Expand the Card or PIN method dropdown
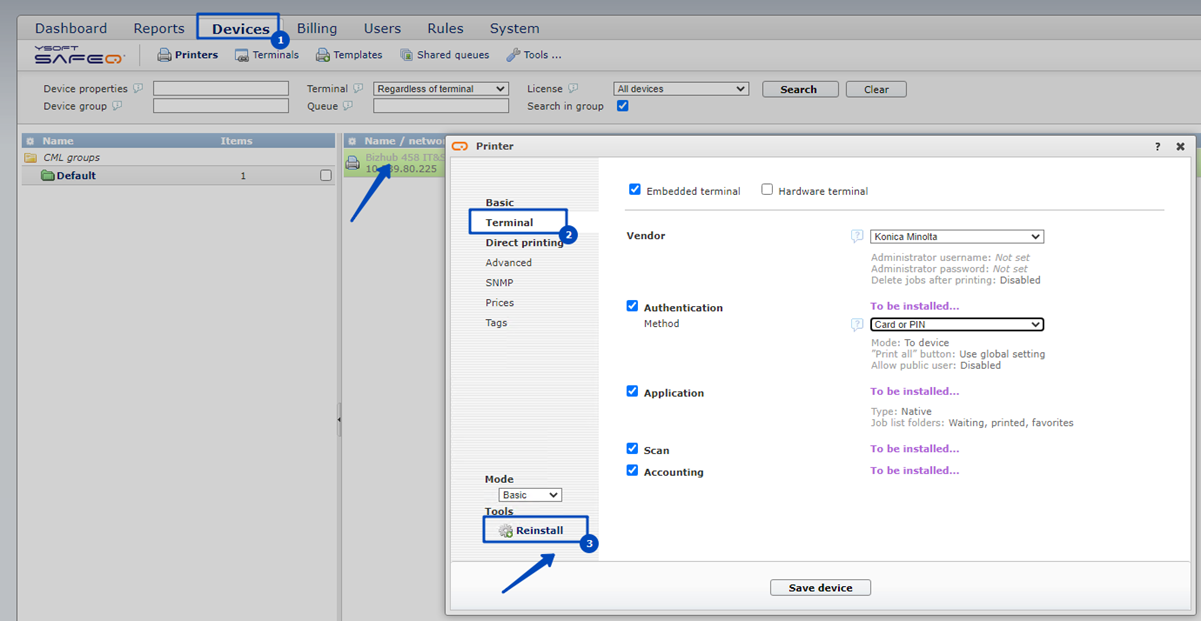Screen dimensions: 1201x621 point(956,325)
